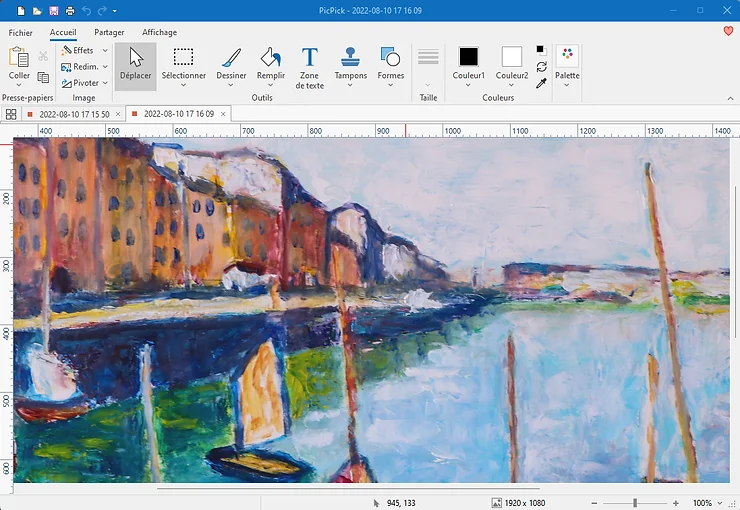Click the Coller paste icon
This screenshot has height=510, width=740.
point(19,58)
